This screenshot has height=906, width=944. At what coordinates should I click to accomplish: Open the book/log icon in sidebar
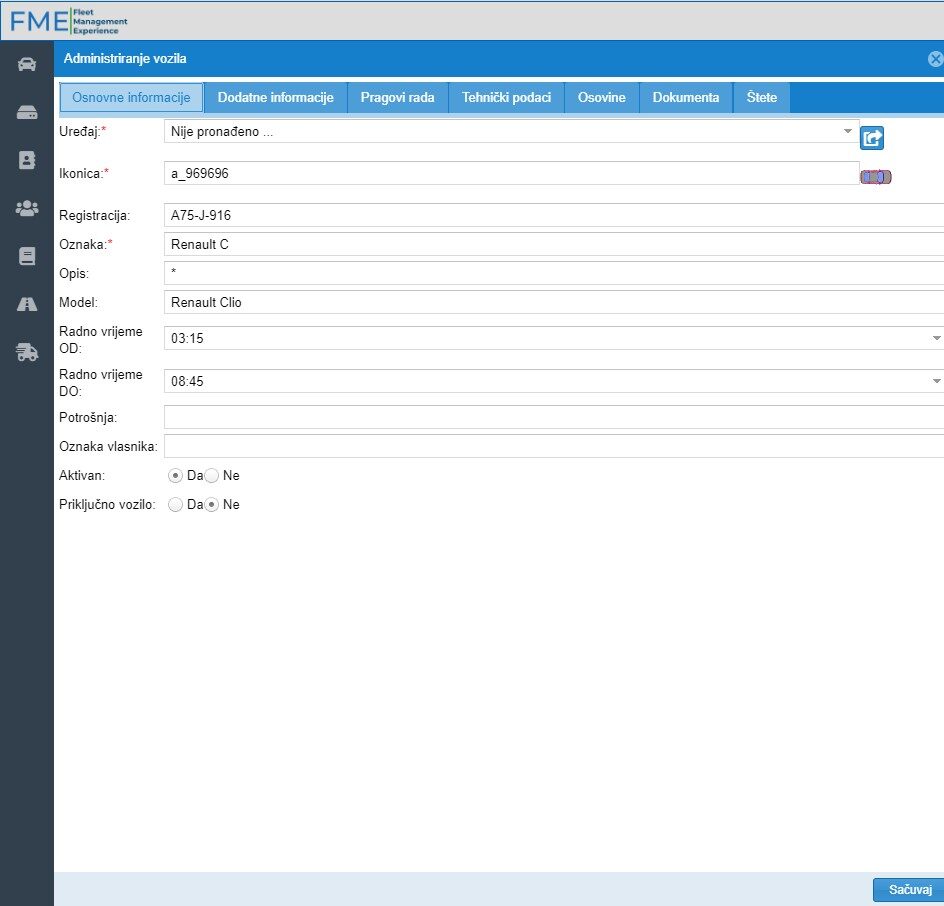[26, 256]
